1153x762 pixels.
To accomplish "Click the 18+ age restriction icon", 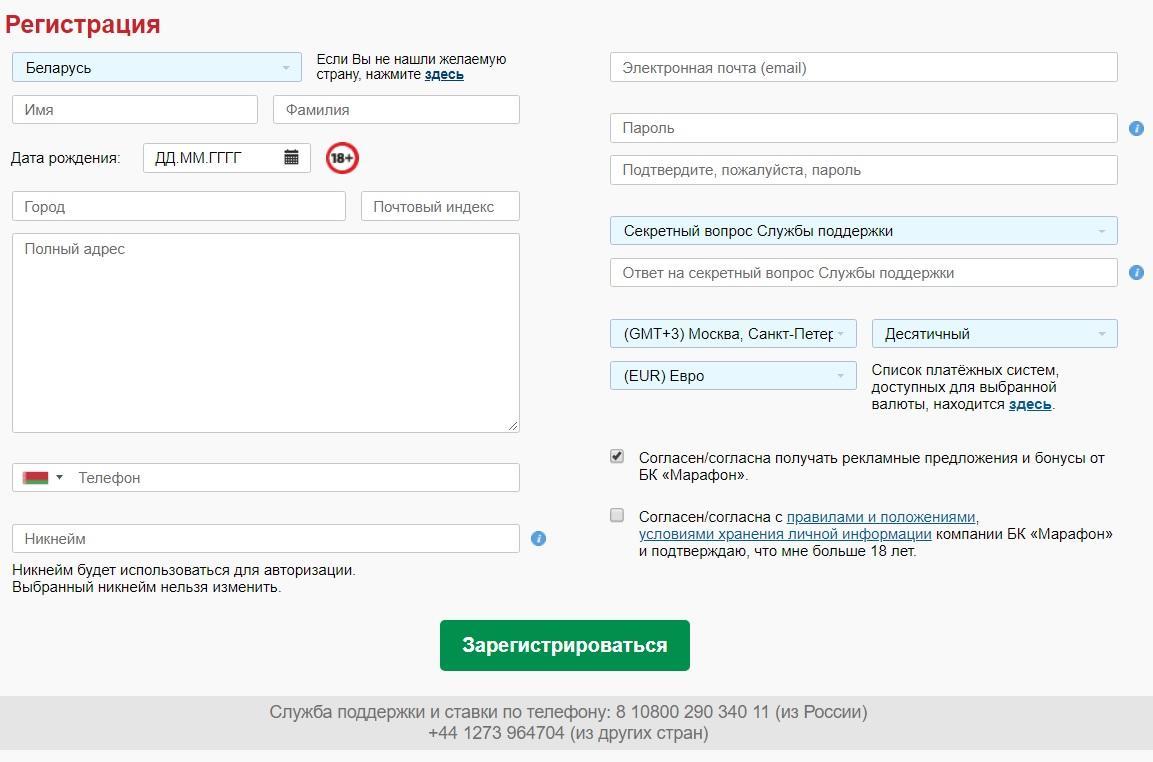I will point(342,157).
